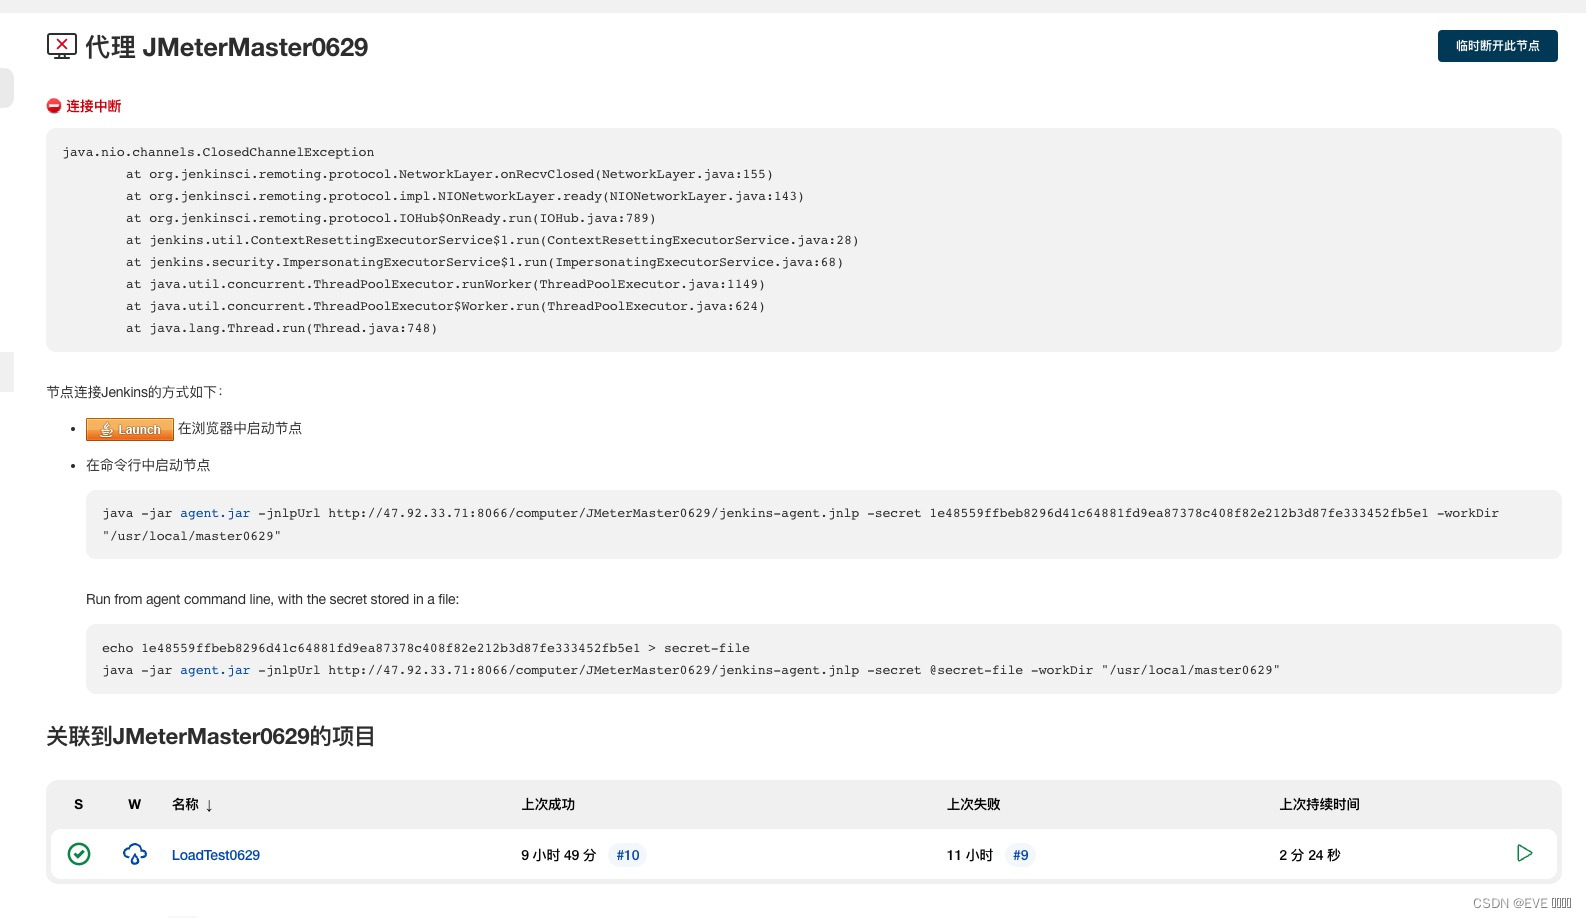
Task: Click the ImpersonatingExecutorService stack trace line
Action: coord(484,262)
